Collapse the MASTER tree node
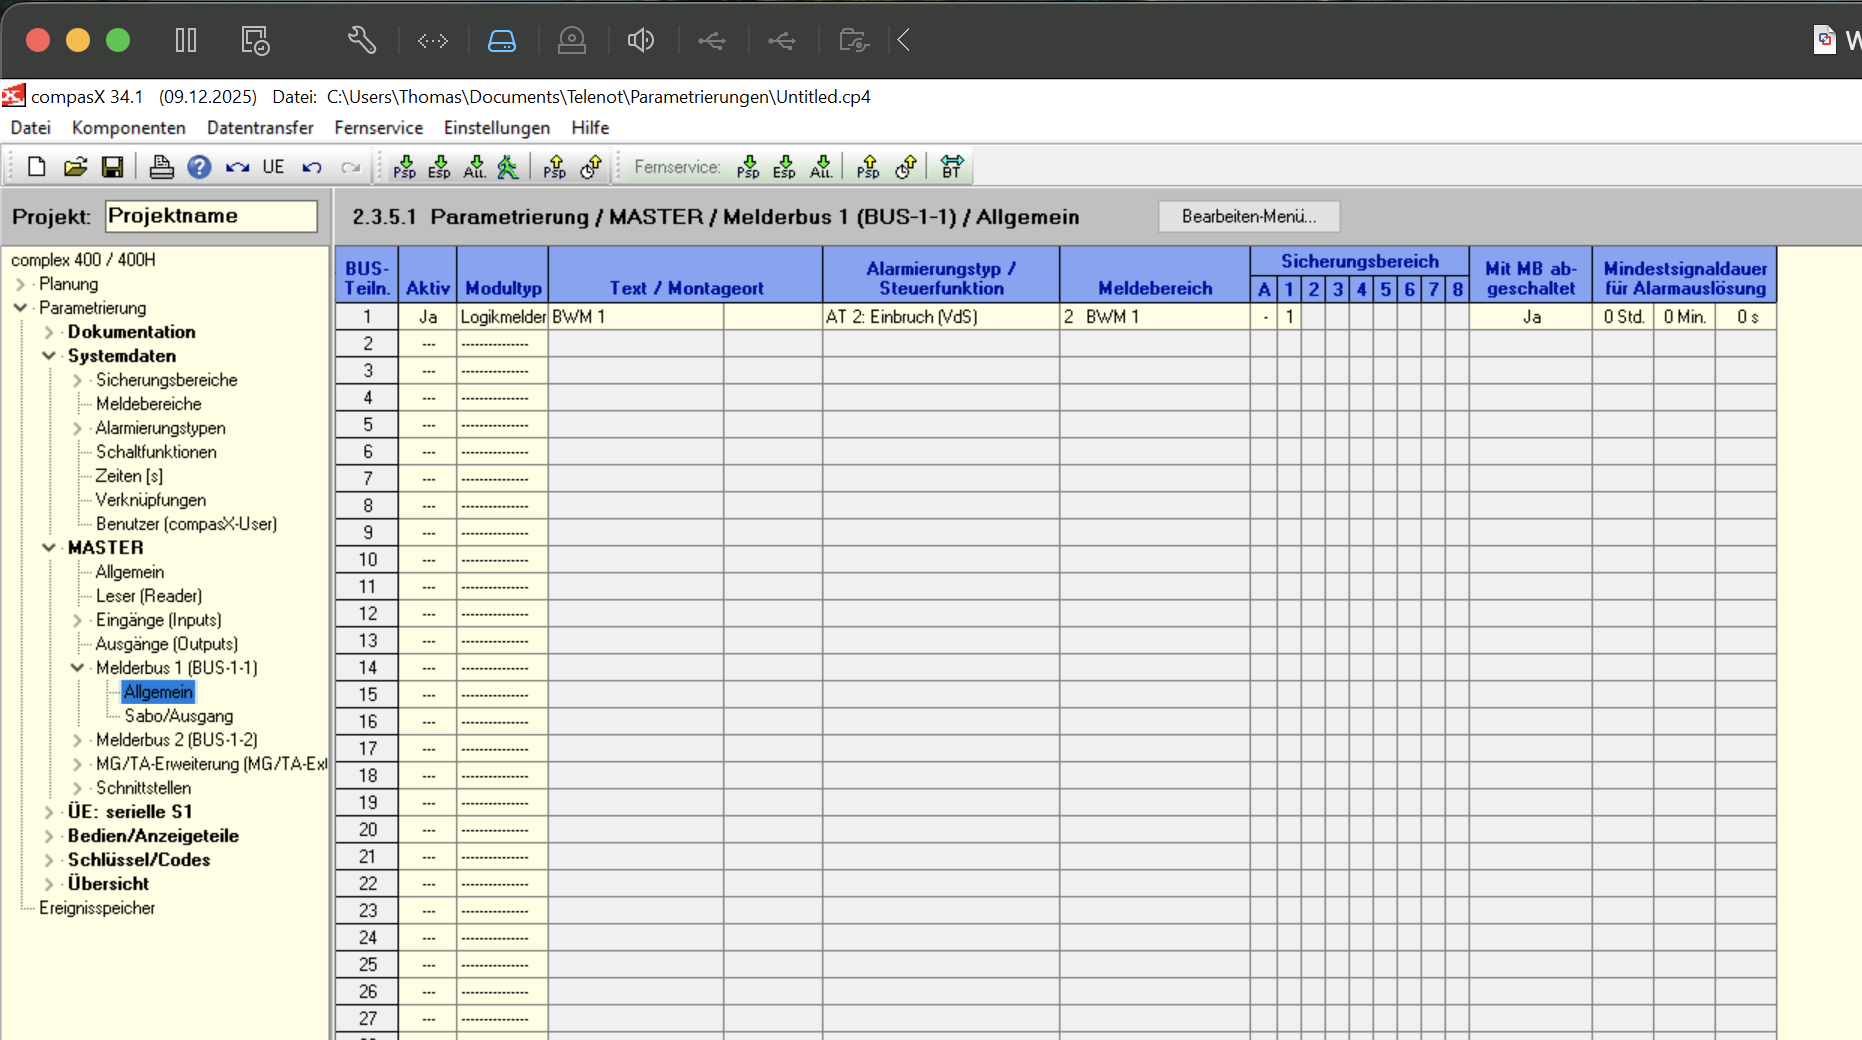The height and width of the screenshot is (1040, 1862). pos(49,548)
